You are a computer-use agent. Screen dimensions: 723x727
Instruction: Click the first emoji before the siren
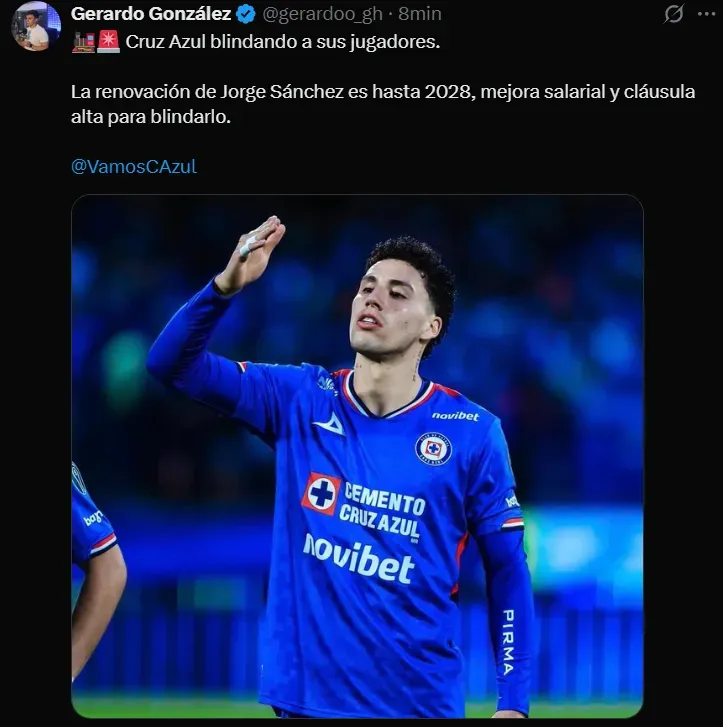tap(83, 42)
